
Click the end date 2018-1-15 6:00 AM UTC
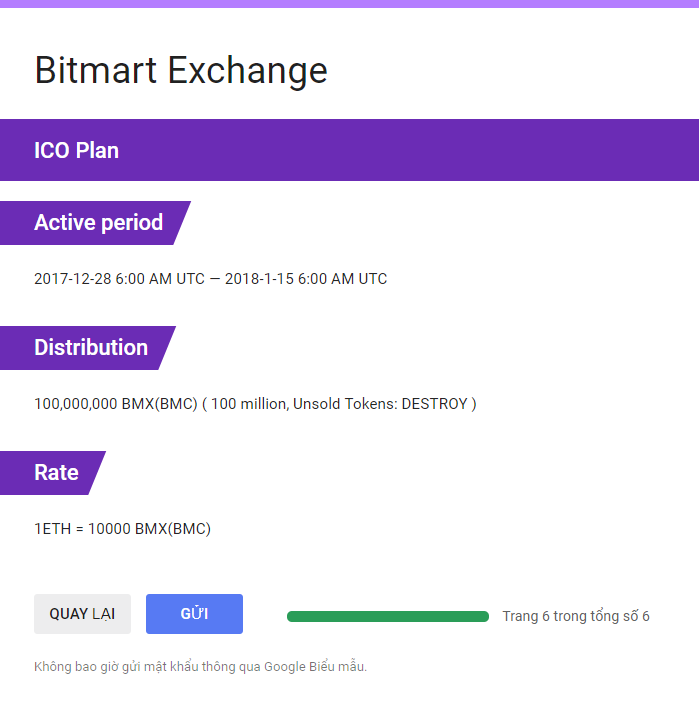pos(306,279)
